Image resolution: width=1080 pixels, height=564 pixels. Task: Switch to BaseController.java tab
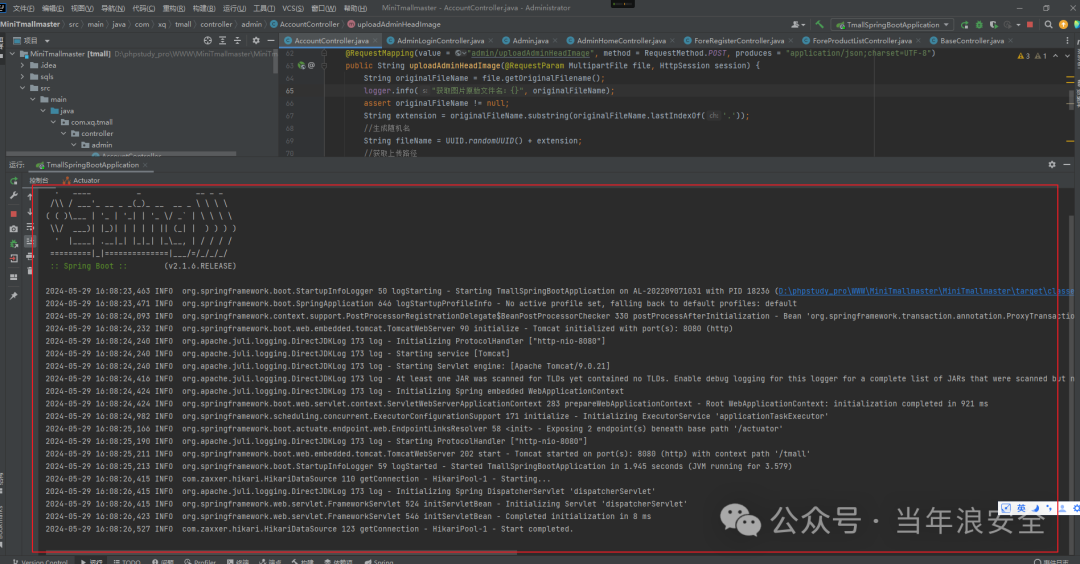click(x=972, y=41)
